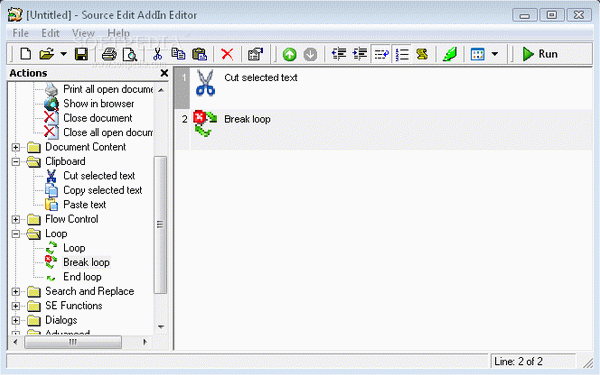The width and height of the screenshot is (600, 375).
Task: Toggle the auto-indent toolbar button
Action: pos(381,54)
